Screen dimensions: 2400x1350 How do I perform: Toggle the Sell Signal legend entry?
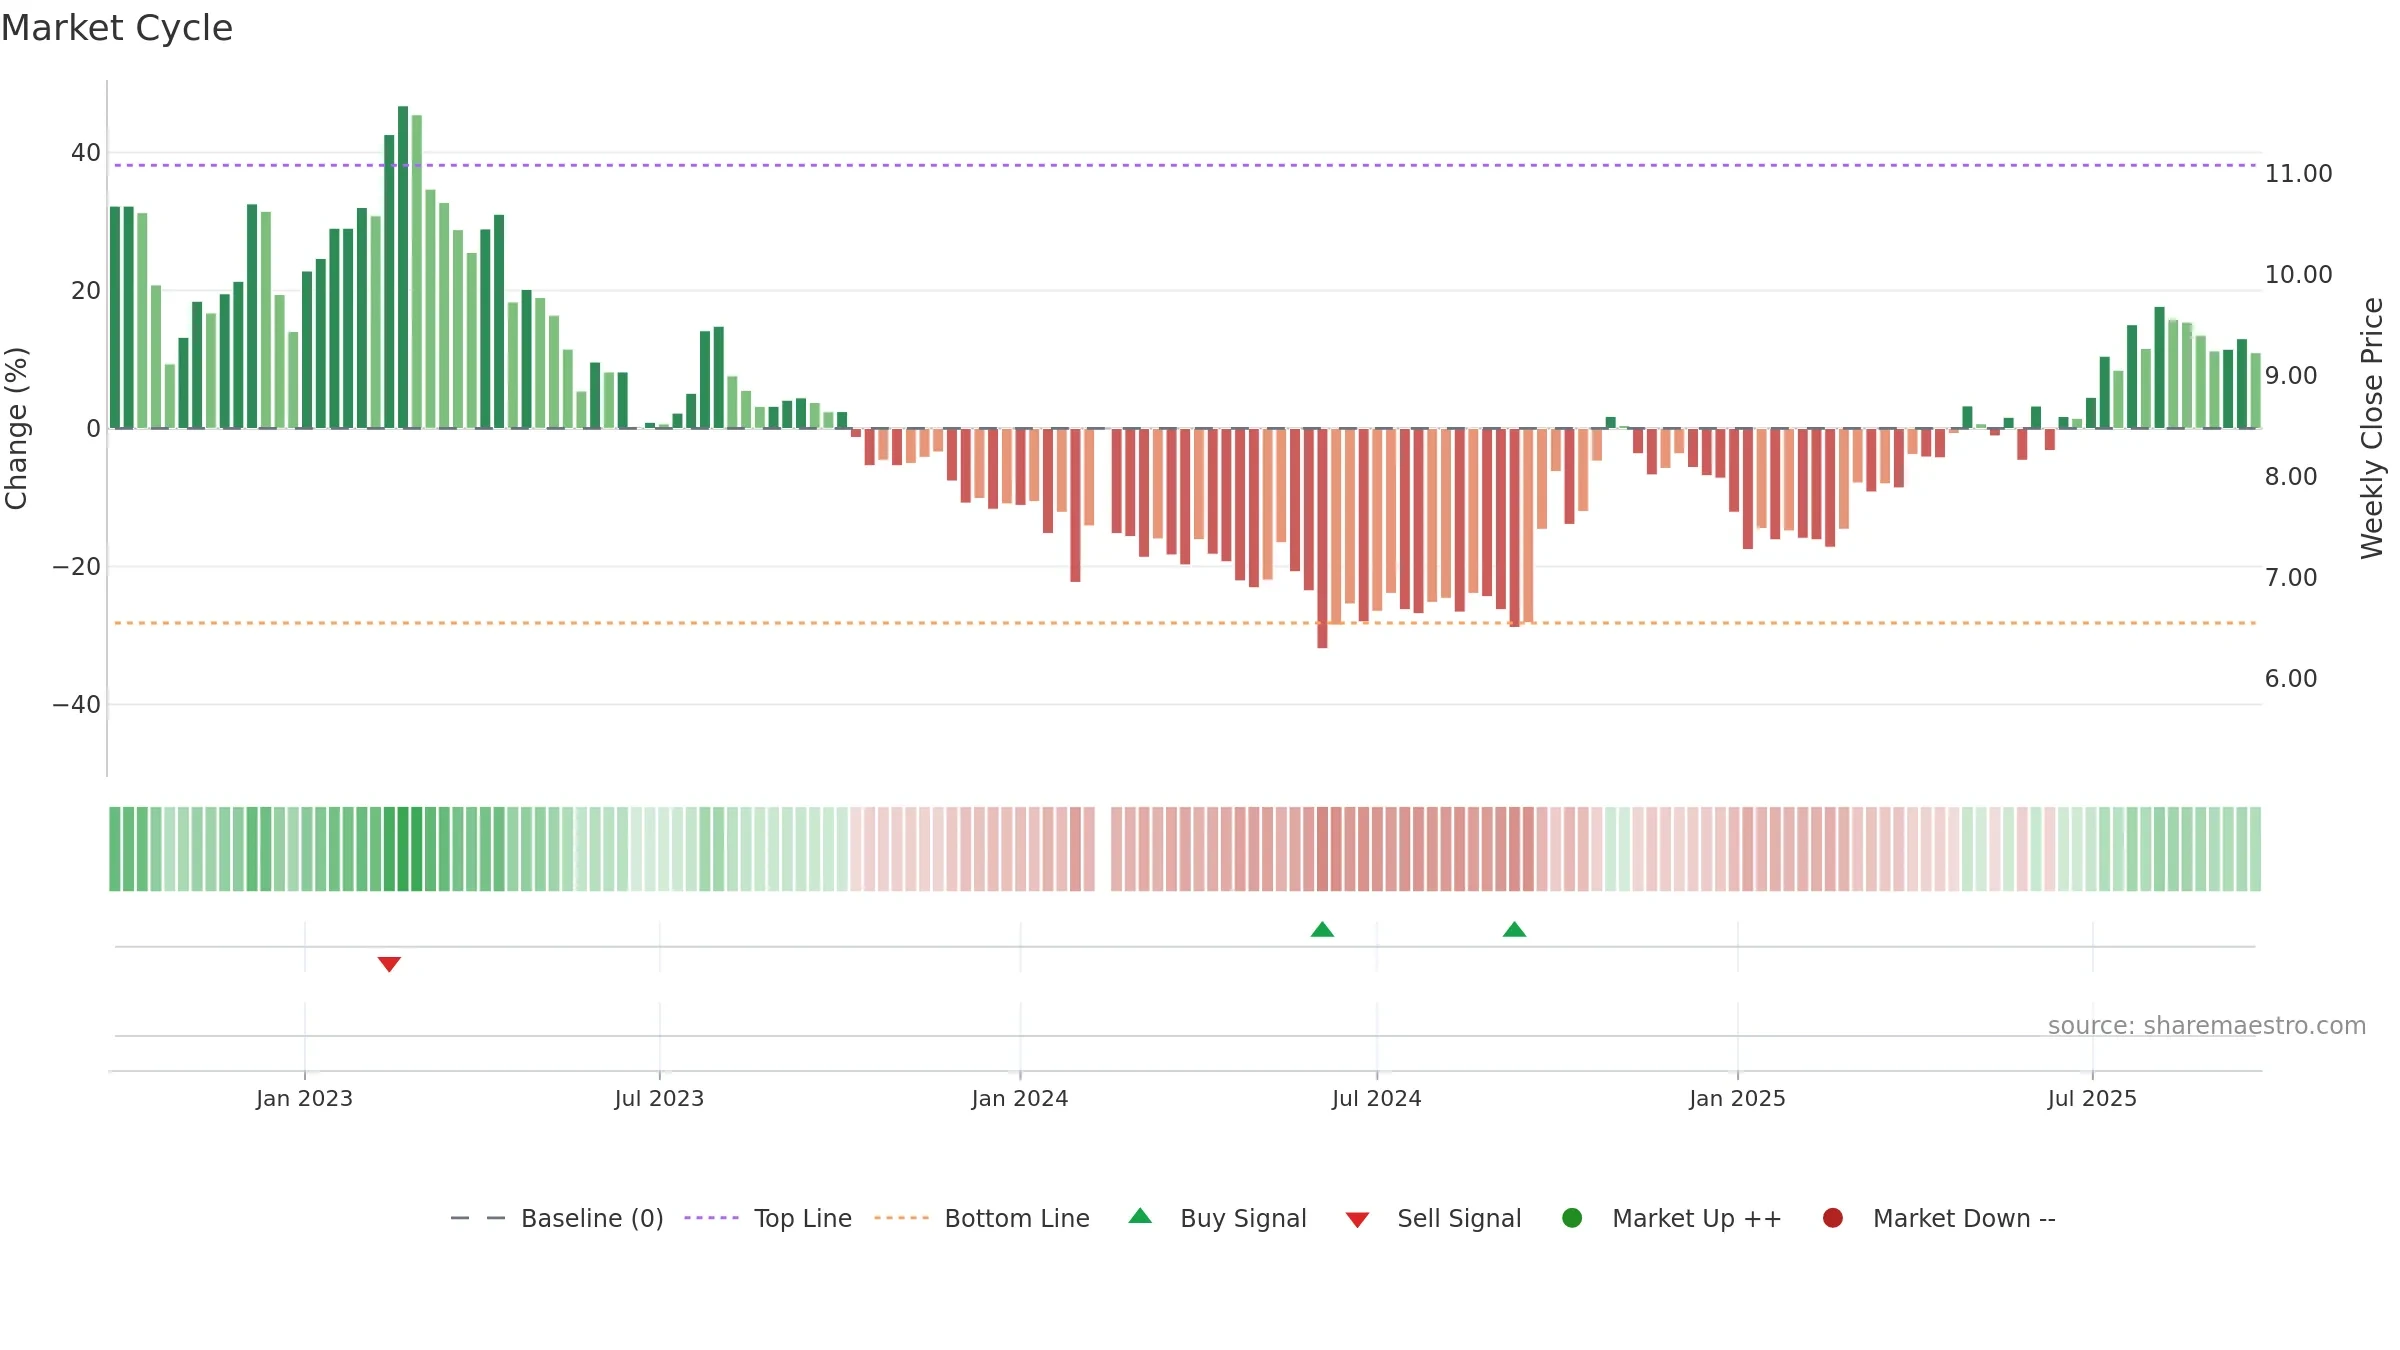tap(1433, 1218)
